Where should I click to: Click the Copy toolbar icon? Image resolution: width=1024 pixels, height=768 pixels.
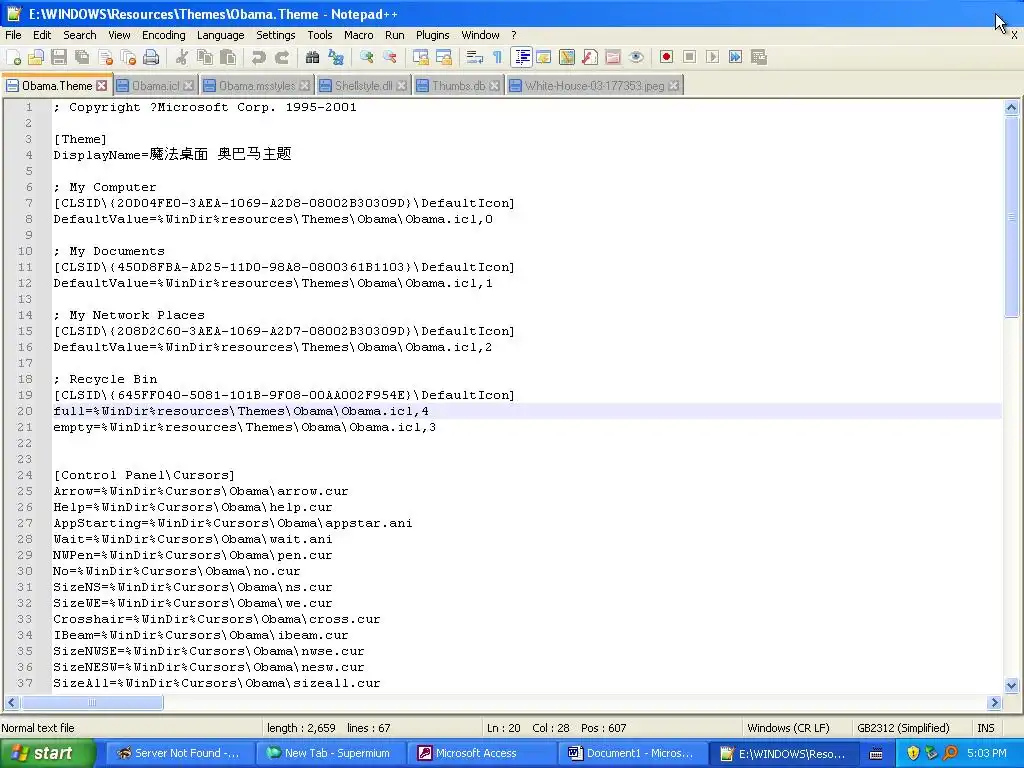[x=205, y=57]
